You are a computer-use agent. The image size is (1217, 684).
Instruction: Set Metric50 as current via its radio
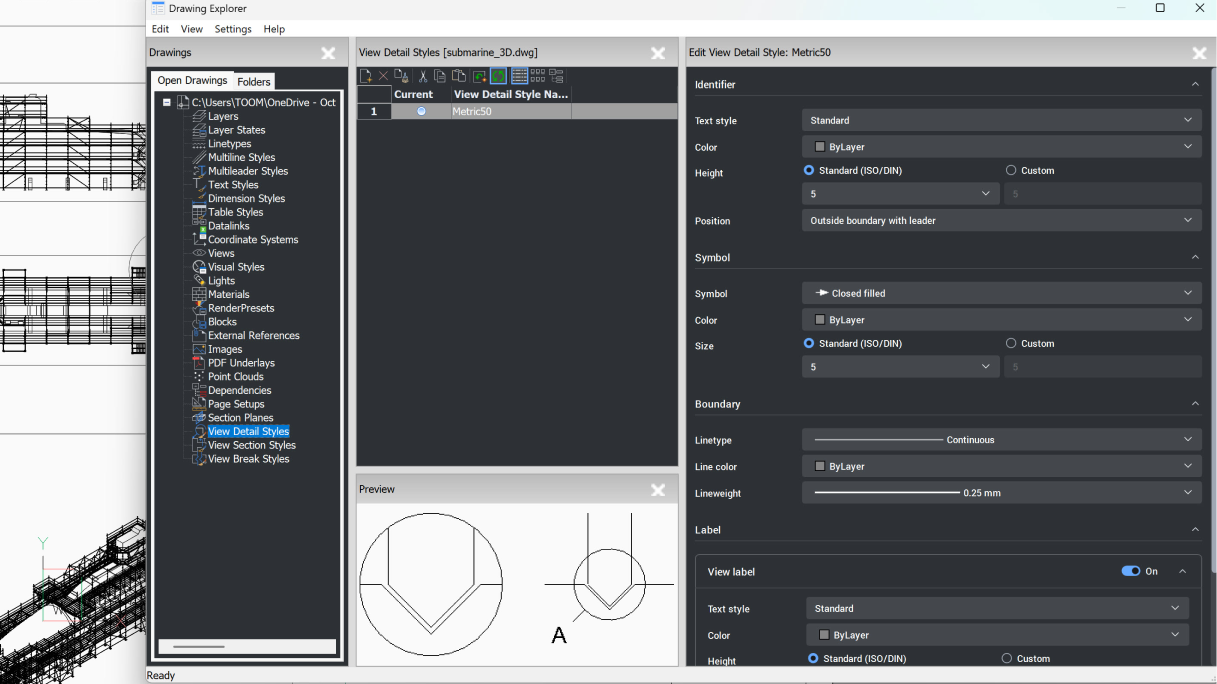click(x=421, y=112)
